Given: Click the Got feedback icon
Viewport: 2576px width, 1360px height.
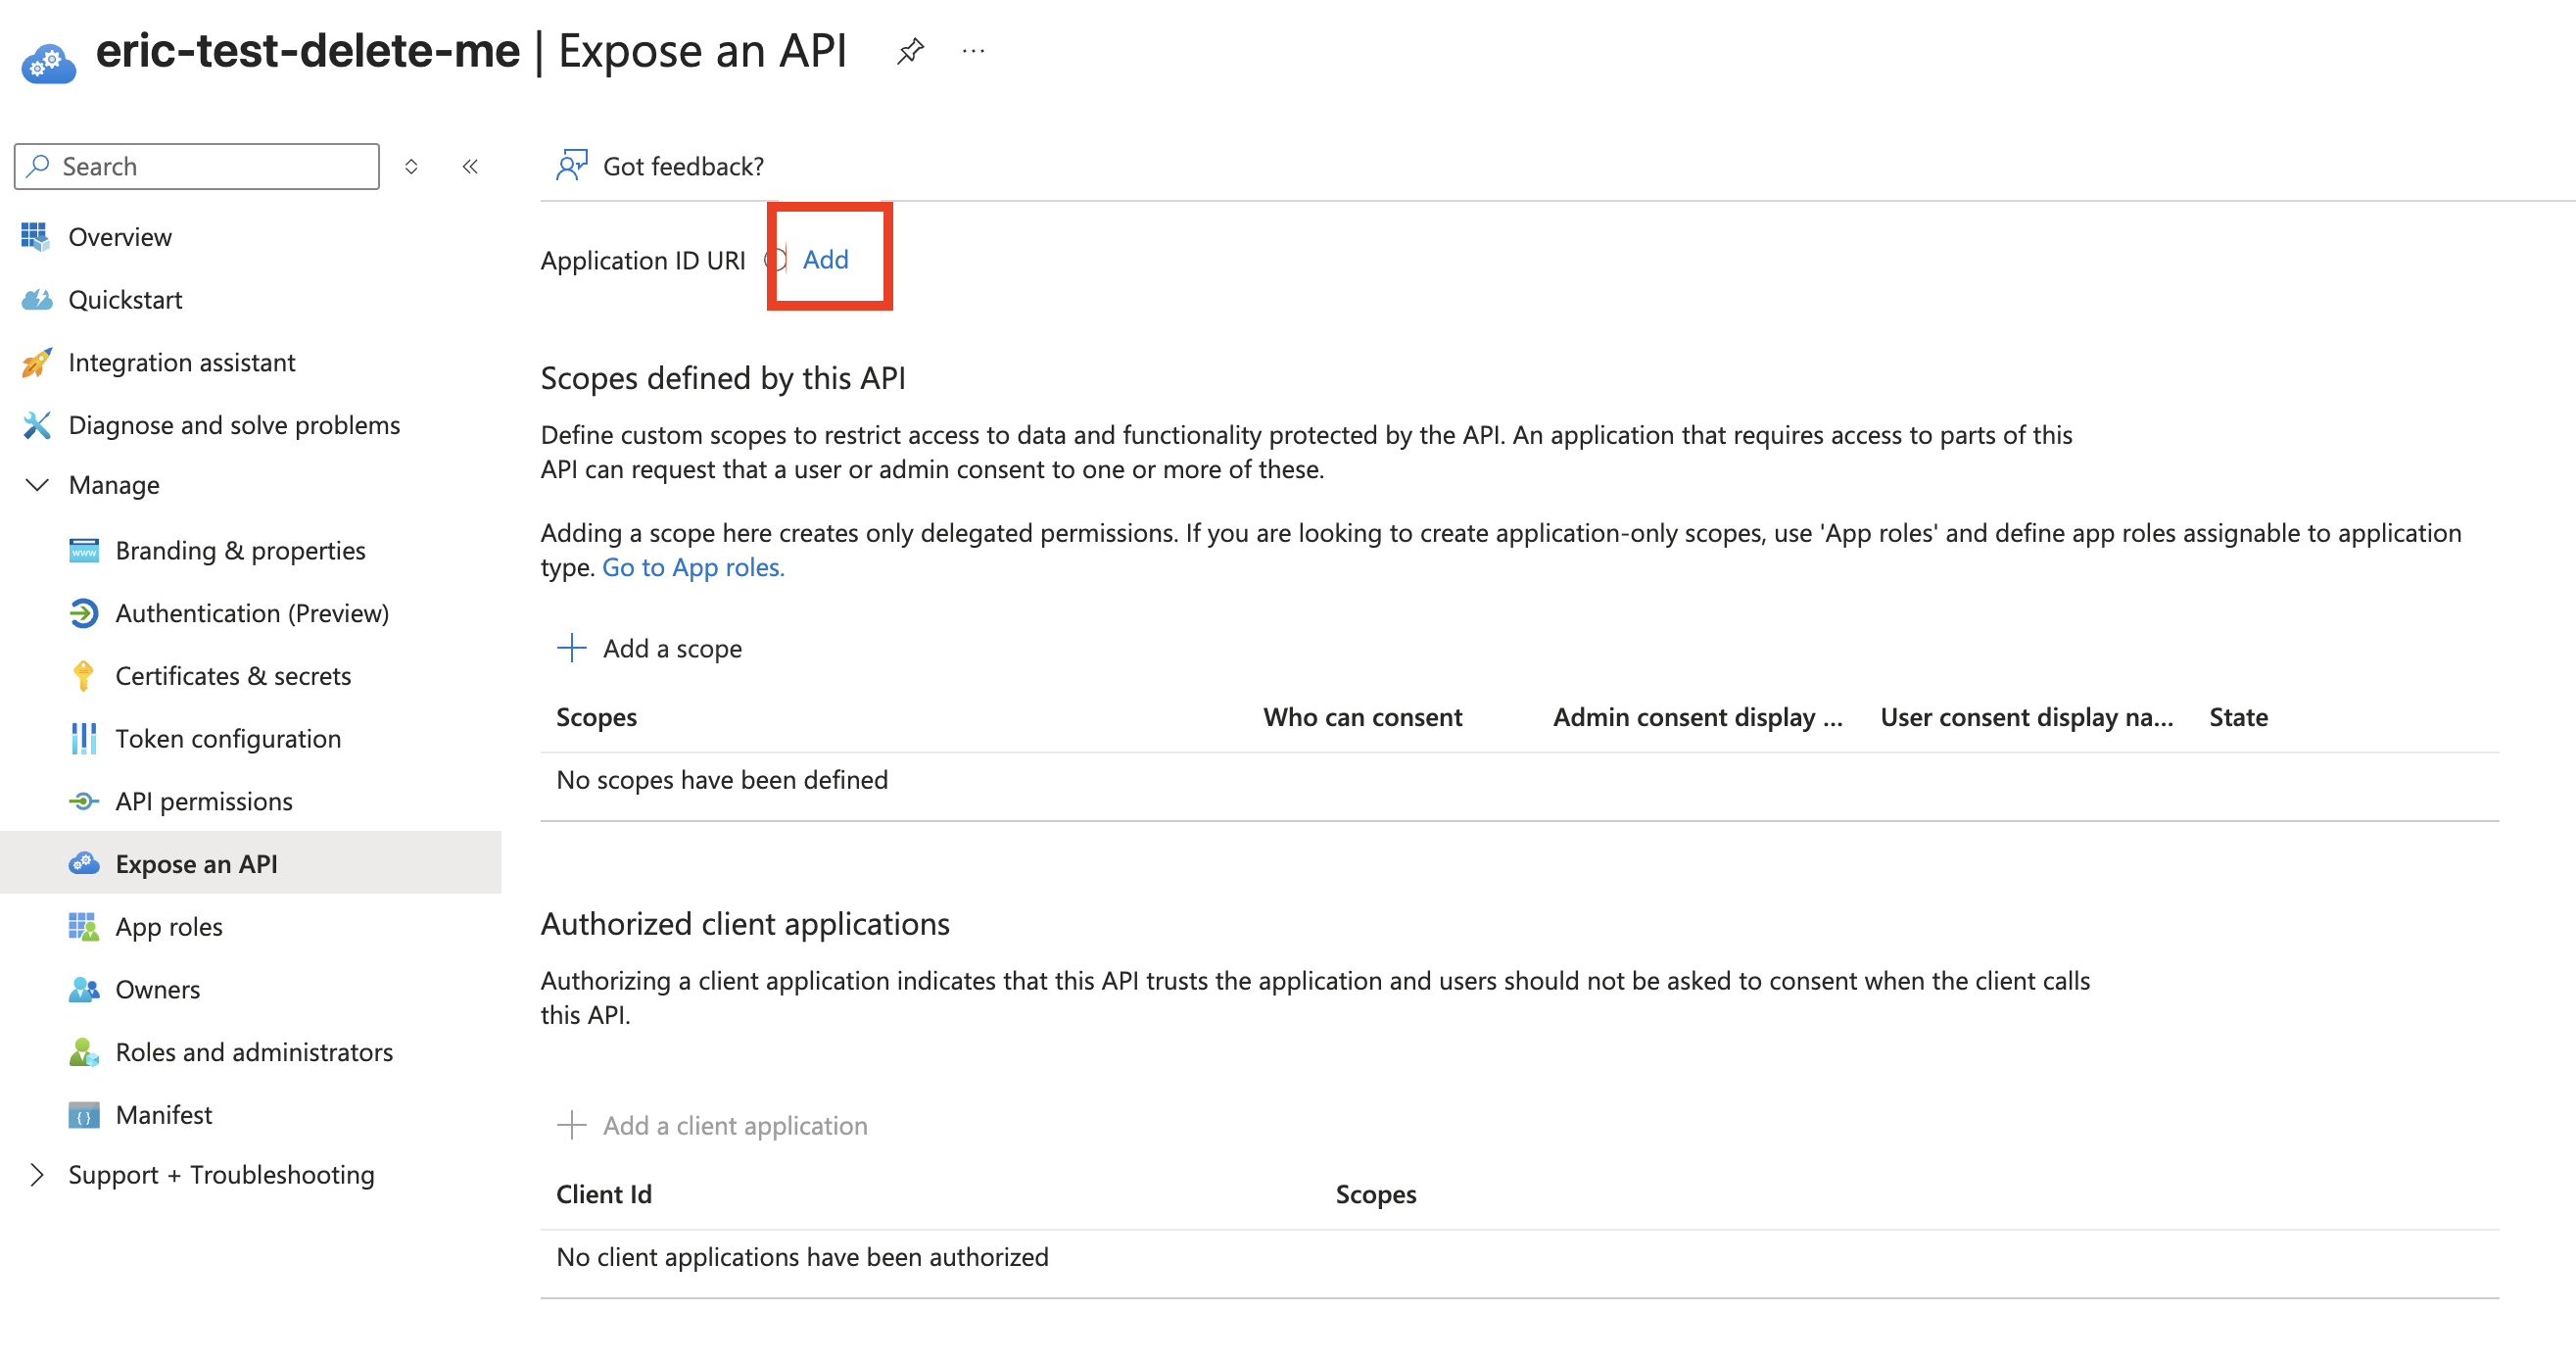Looking at the screenshot, I should 570,165.
